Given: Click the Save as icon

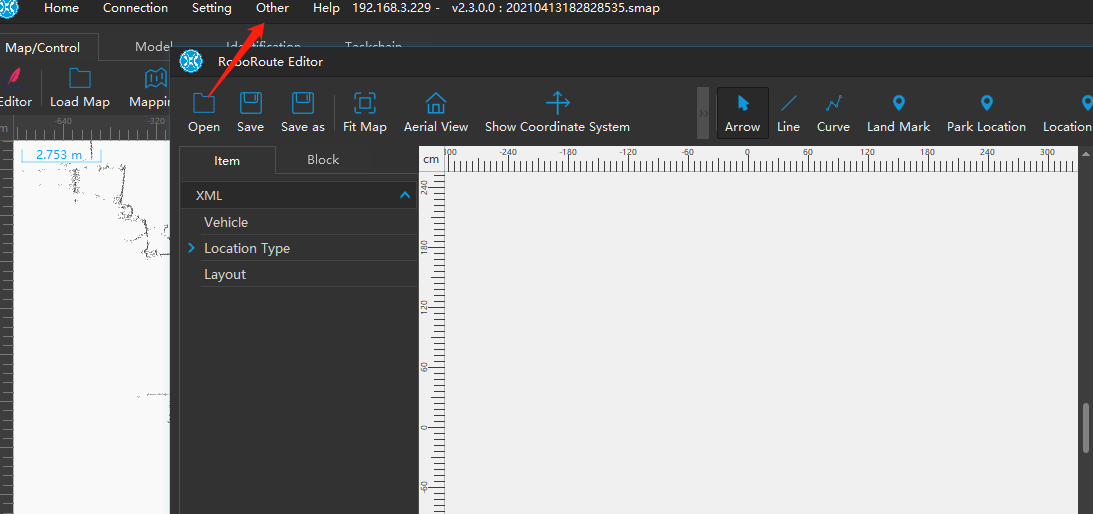Looking at the screenshot, I should point(302,103).
